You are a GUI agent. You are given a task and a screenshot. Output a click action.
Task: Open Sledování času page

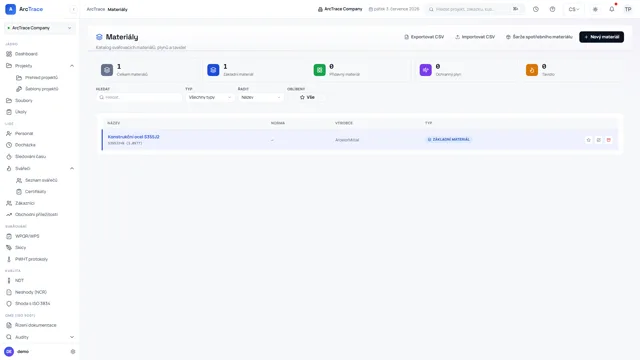(x=30, y=156)
